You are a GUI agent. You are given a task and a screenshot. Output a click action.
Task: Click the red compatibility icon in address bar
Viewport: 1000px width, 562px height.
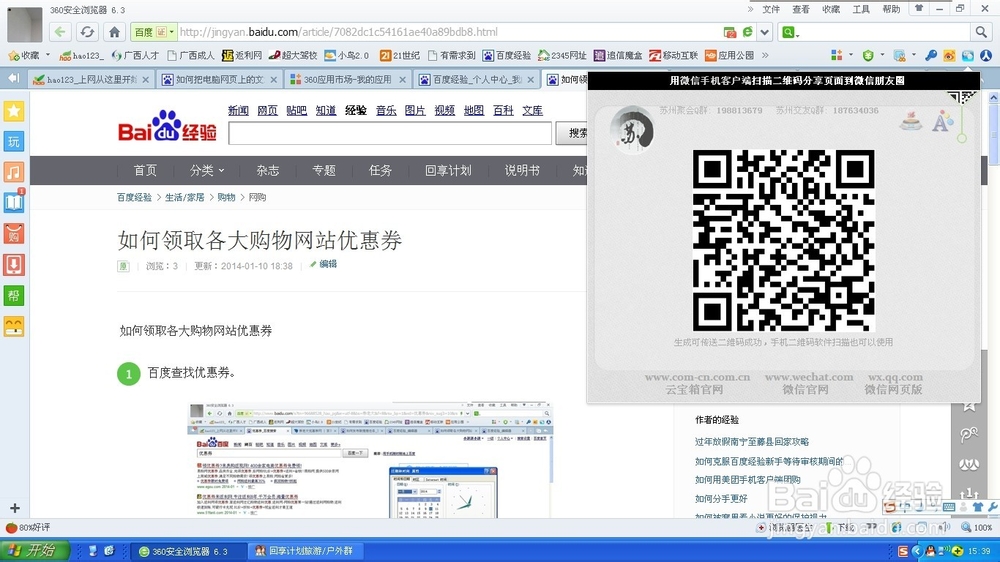point(730,32)
